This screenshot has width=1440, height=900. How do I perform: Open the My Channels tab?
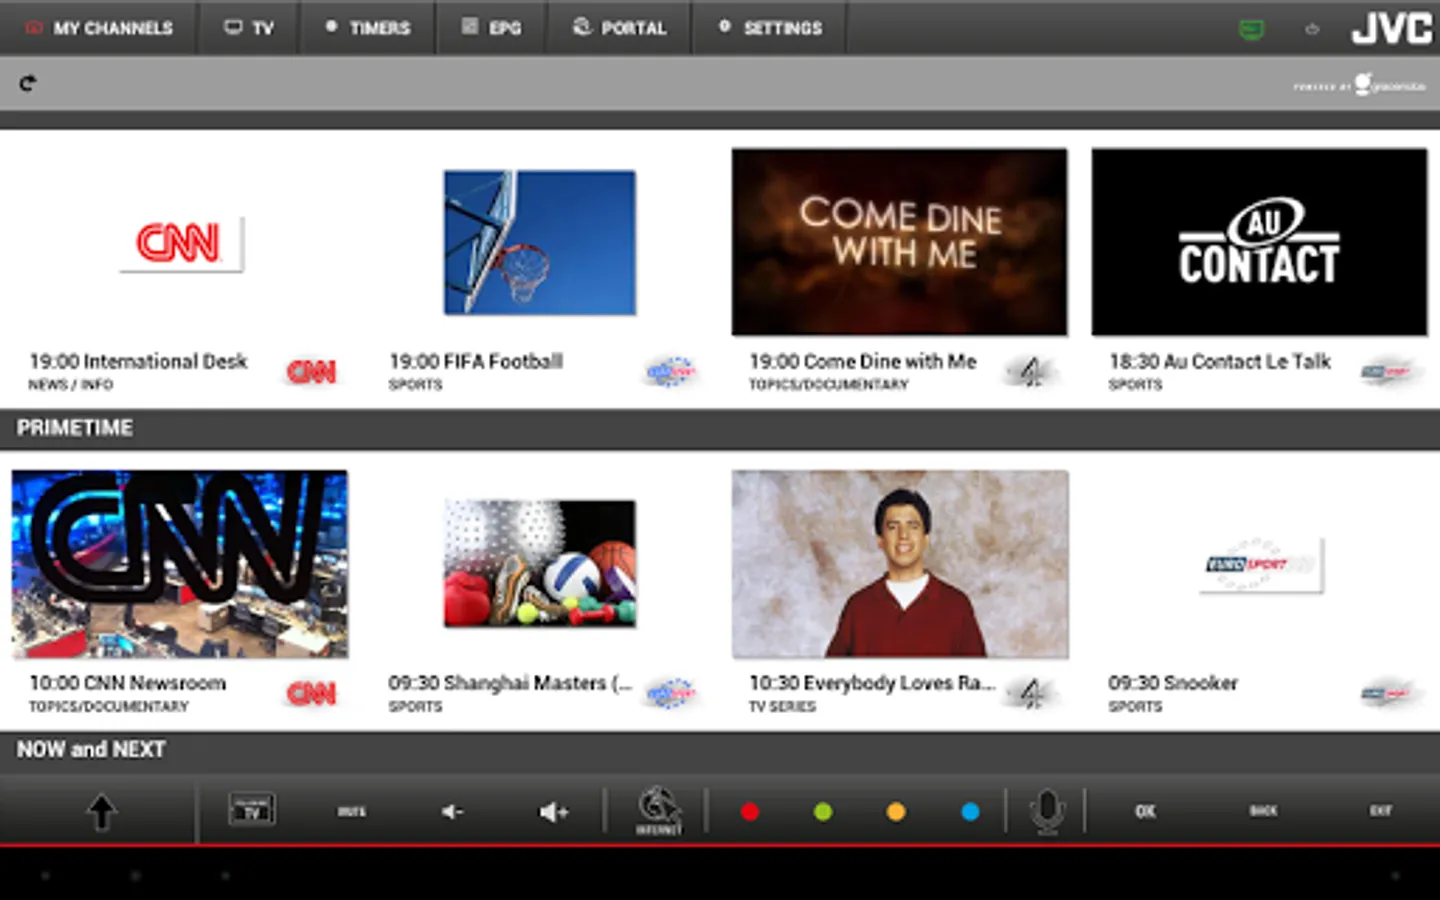pos(99,28)
